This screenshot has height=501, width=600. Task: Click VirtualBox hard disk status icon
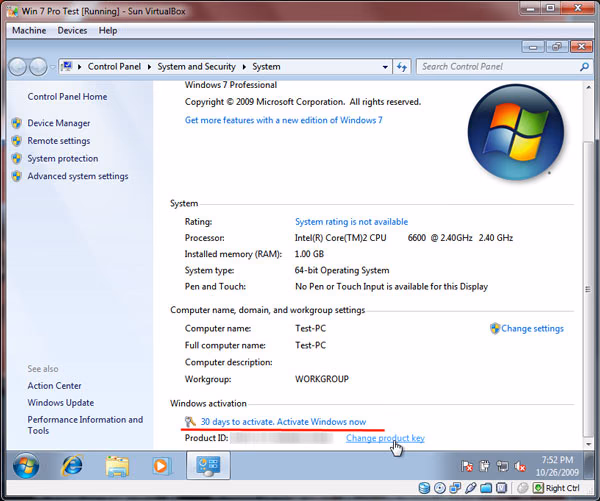[424, 488]
